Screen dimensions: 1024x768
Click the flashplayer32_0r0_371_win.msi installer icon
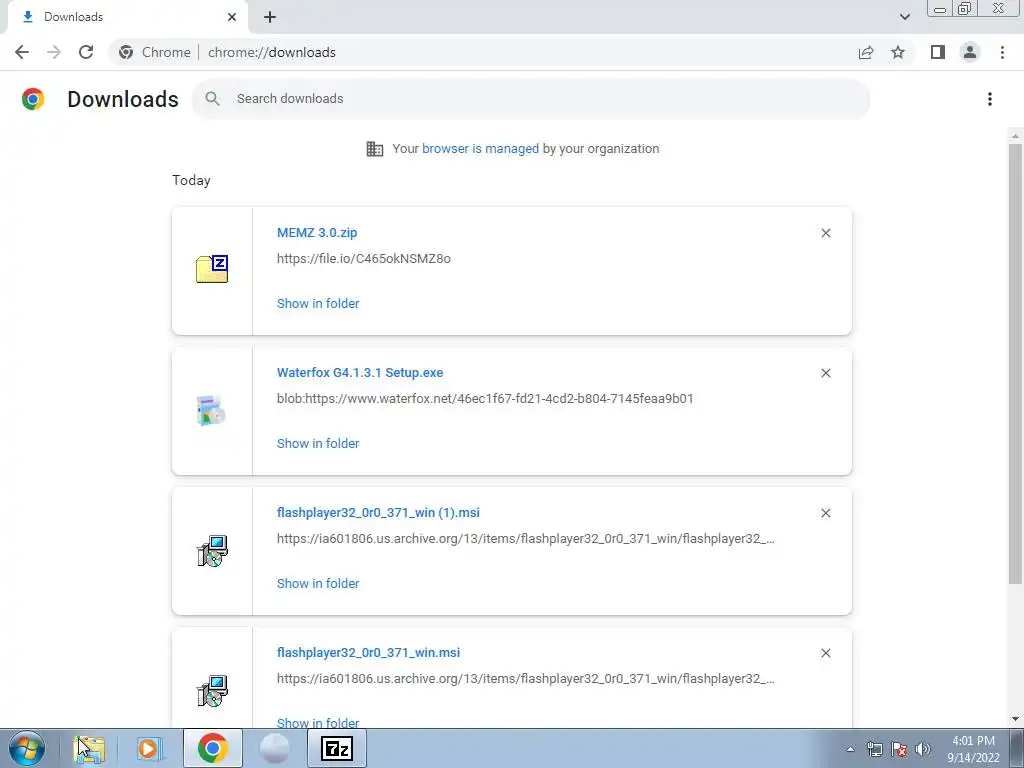212,691
